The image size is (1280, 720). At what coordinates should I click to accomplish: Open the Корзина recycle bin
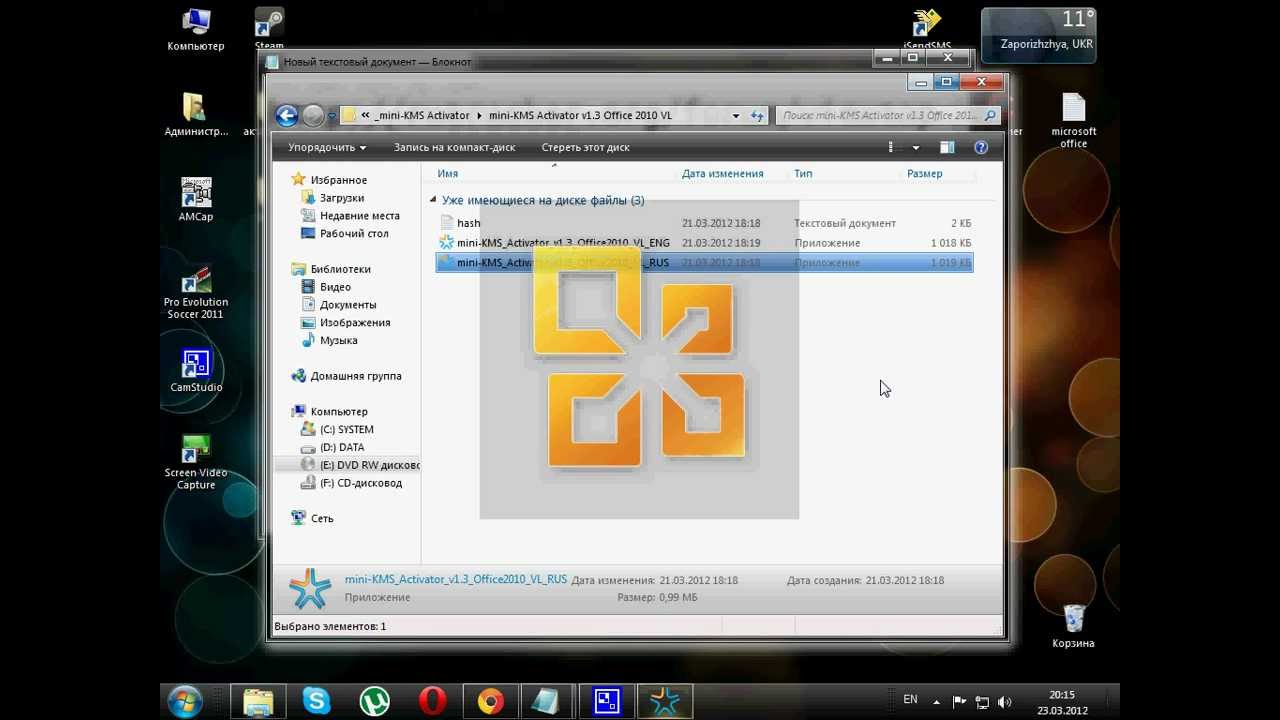tap(1073, 626)
